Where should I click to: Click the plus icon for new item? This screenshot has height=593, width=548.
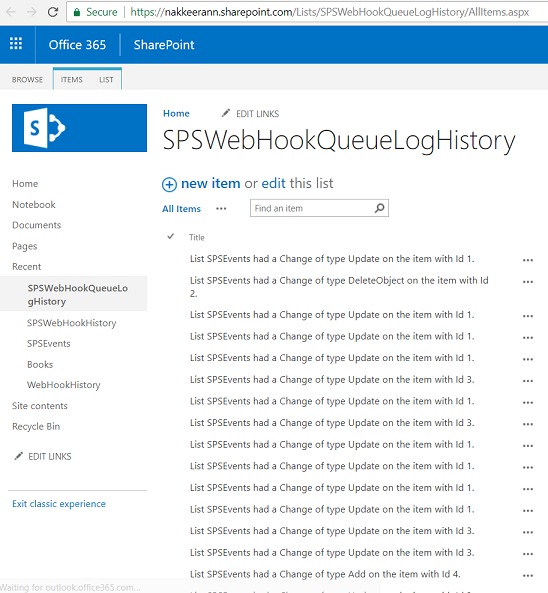[x=169, y=185]
